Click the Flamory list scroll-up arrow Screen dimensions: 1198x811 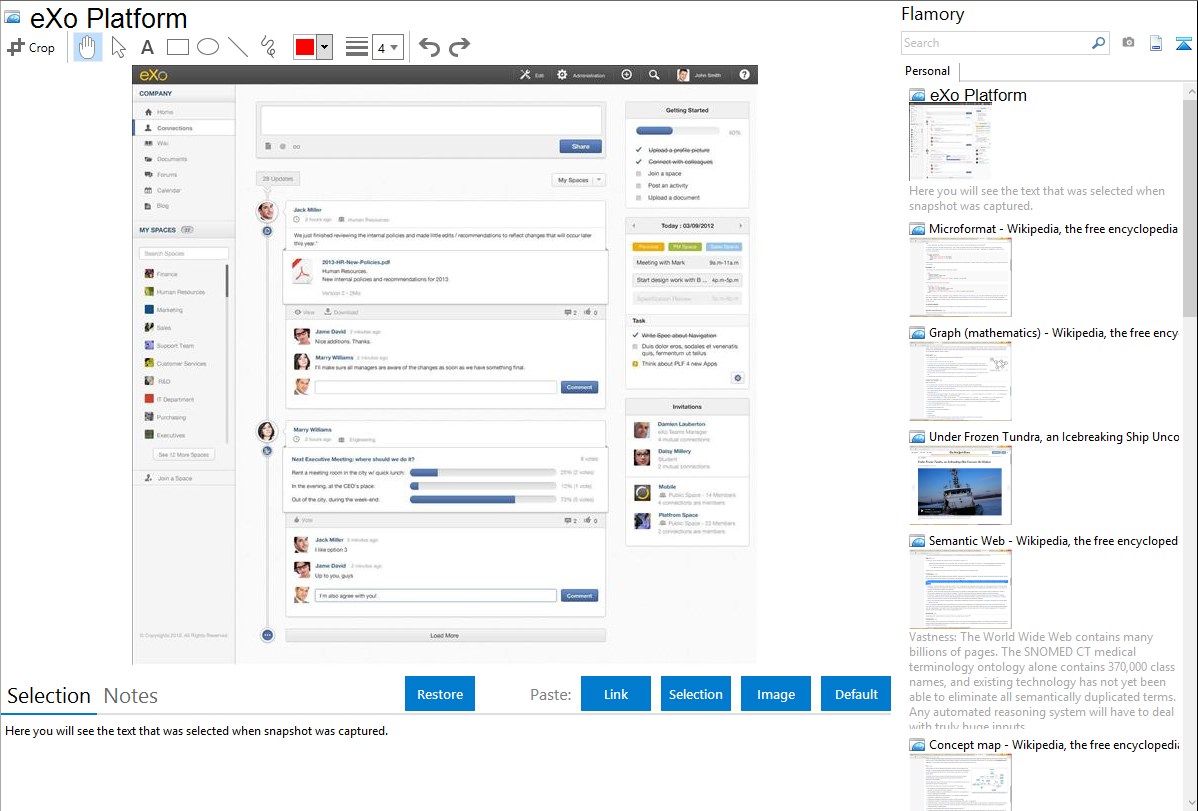coord(1190,92)
